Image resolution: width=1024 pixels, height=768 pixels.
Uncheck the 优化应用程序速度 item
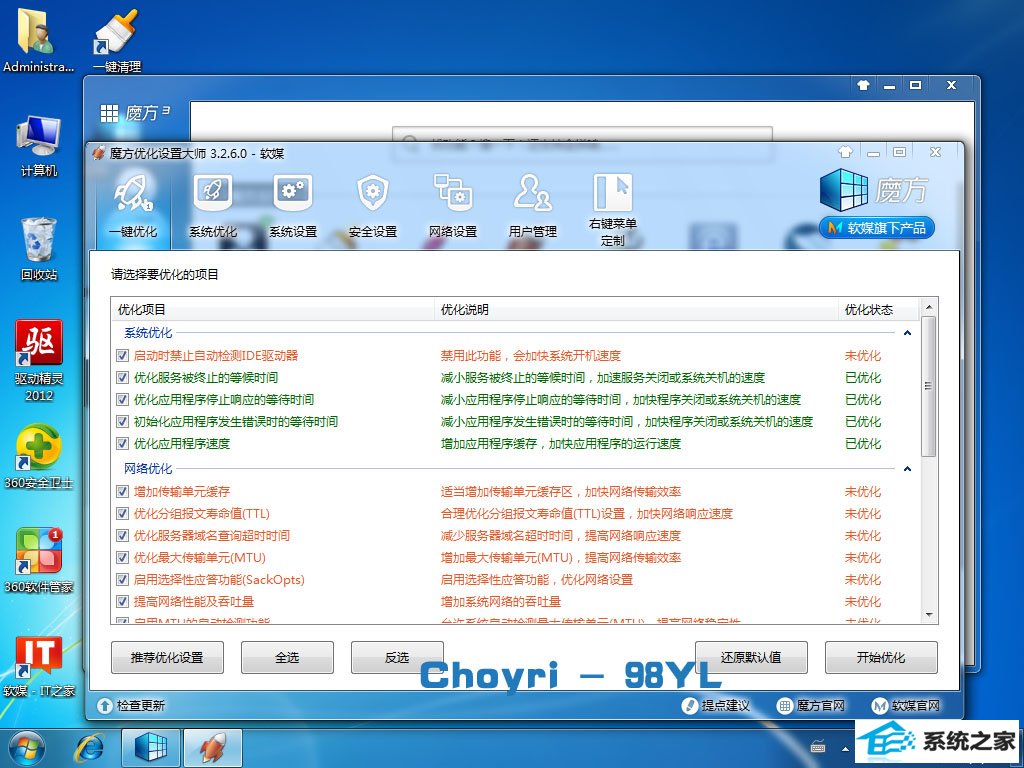(x=122, y=443)
